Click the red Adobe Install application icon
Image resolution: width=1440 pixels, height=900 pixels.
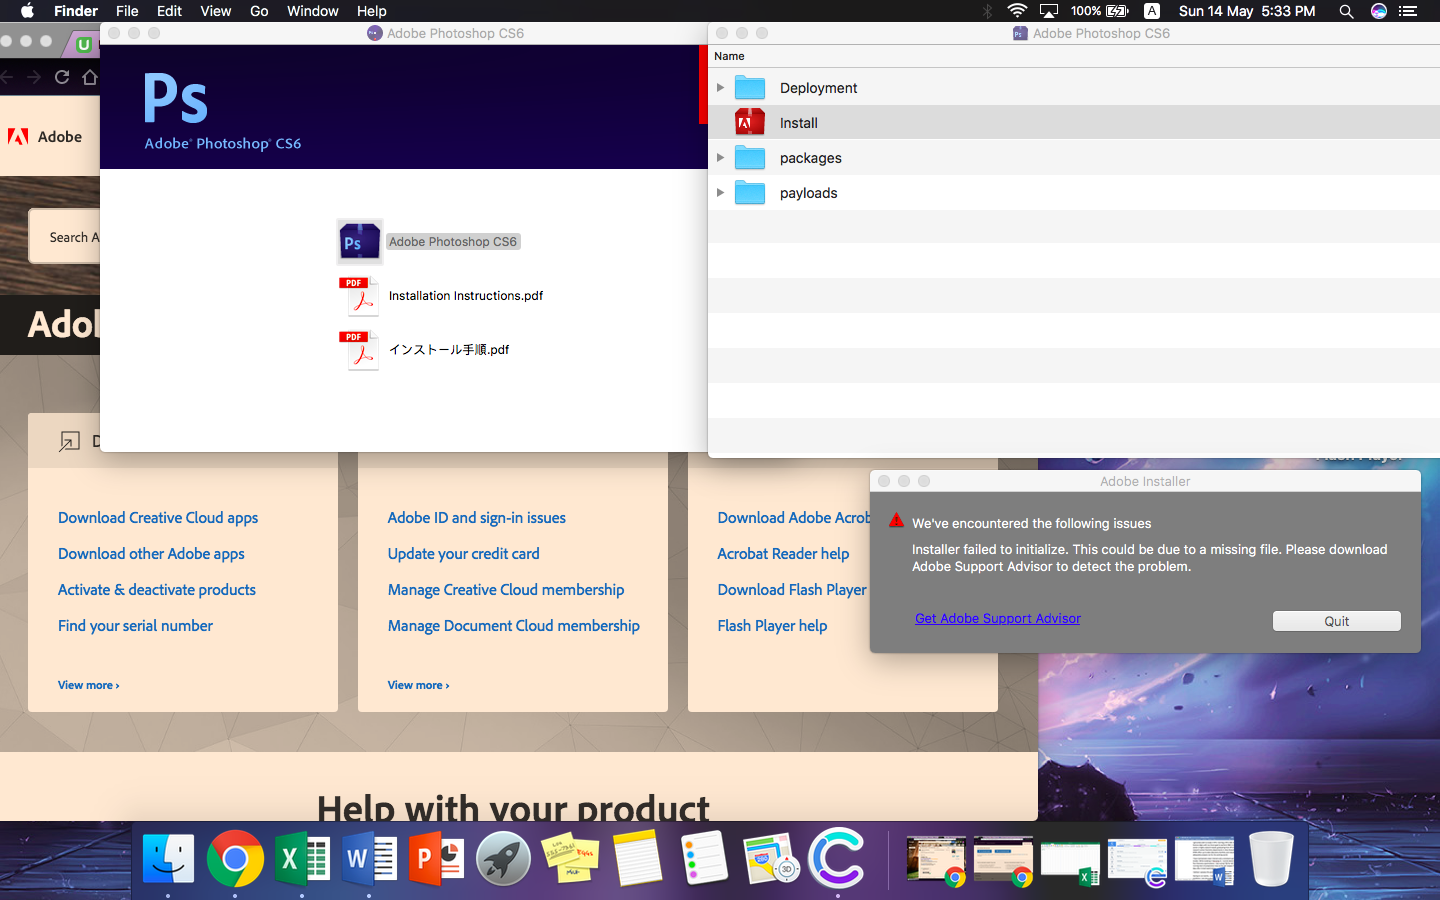coord(750,123)
